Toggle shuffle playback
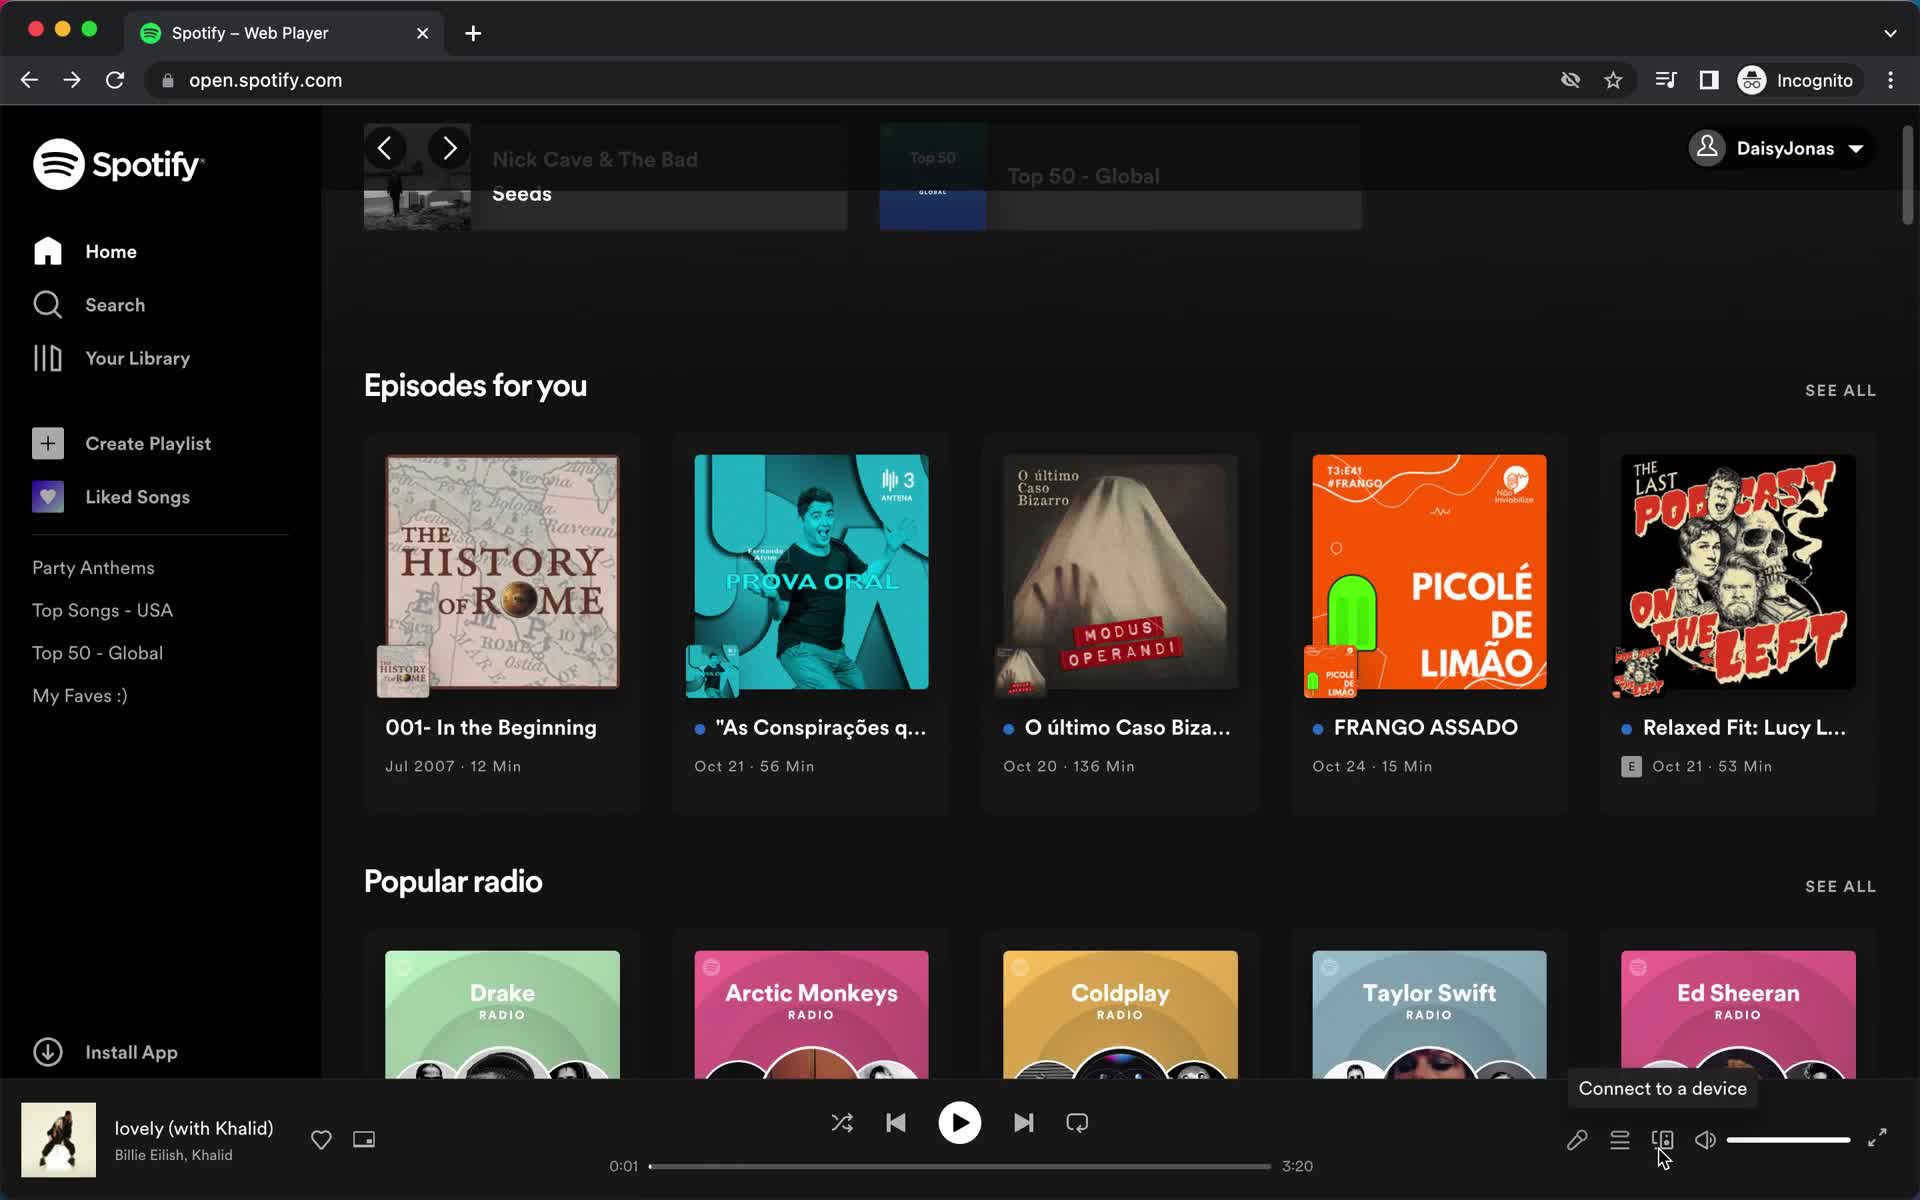Image resolution: width=1920 pixels, height=1200 pixels. [842, 1123]
